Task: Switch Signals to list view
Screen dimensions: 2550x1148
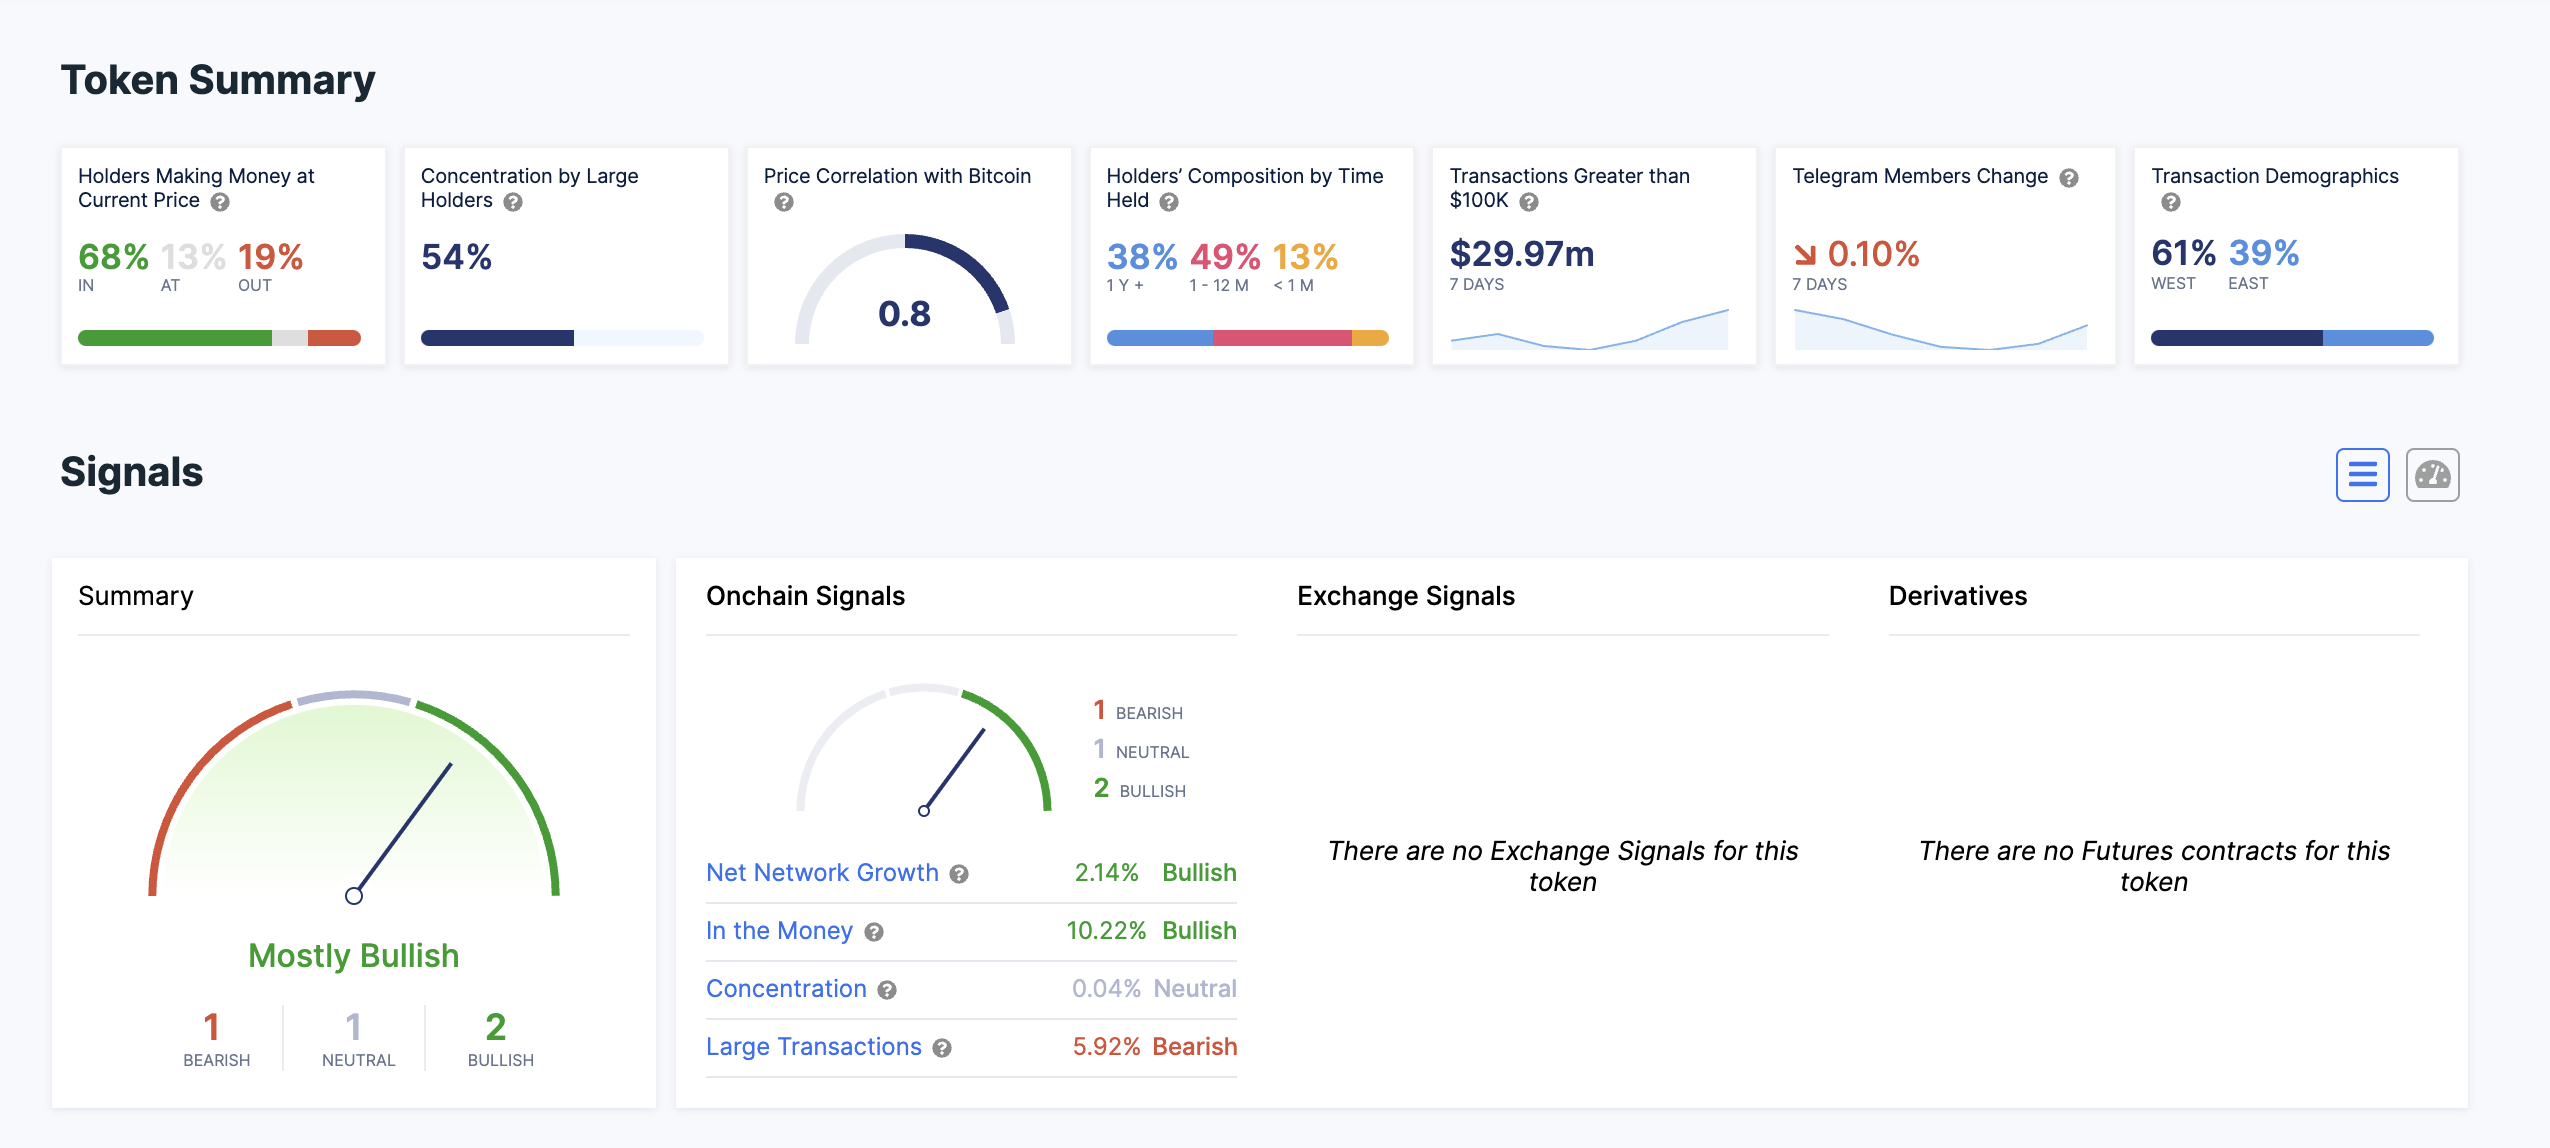Action: click(x=2362, y=475)
